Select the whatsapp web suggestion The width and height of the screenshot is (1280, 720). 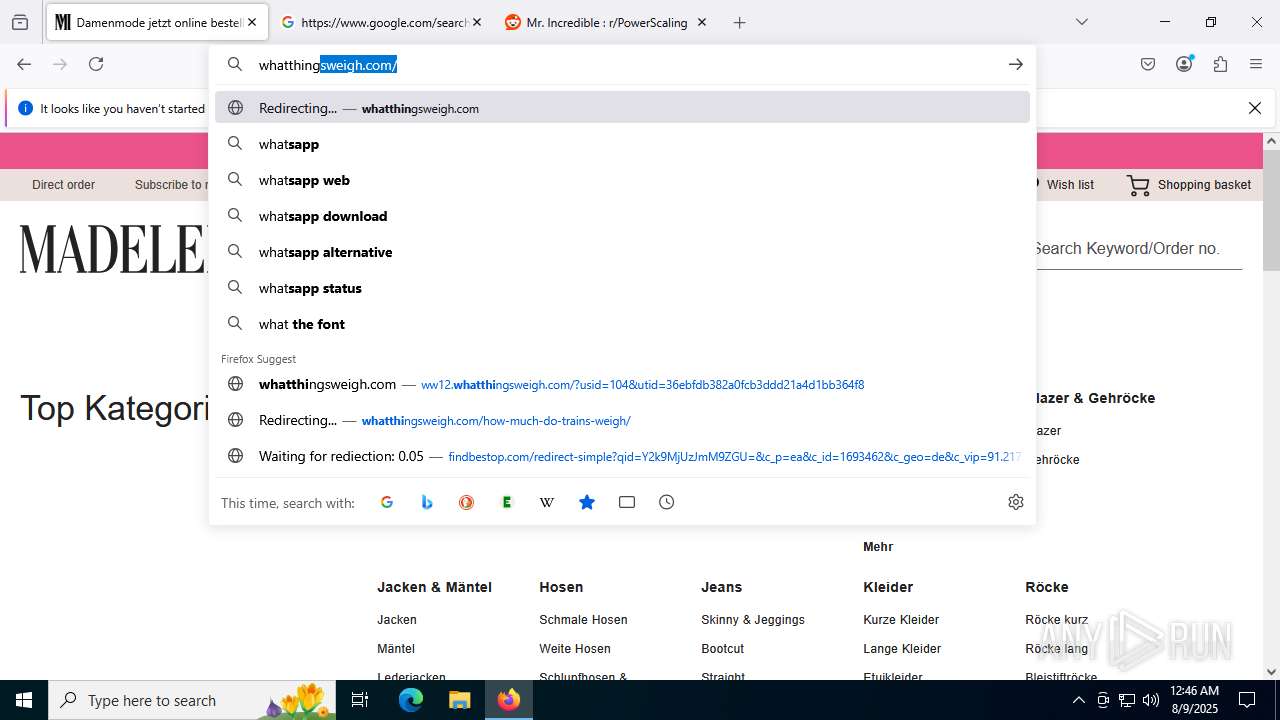[x=622, y=180]
